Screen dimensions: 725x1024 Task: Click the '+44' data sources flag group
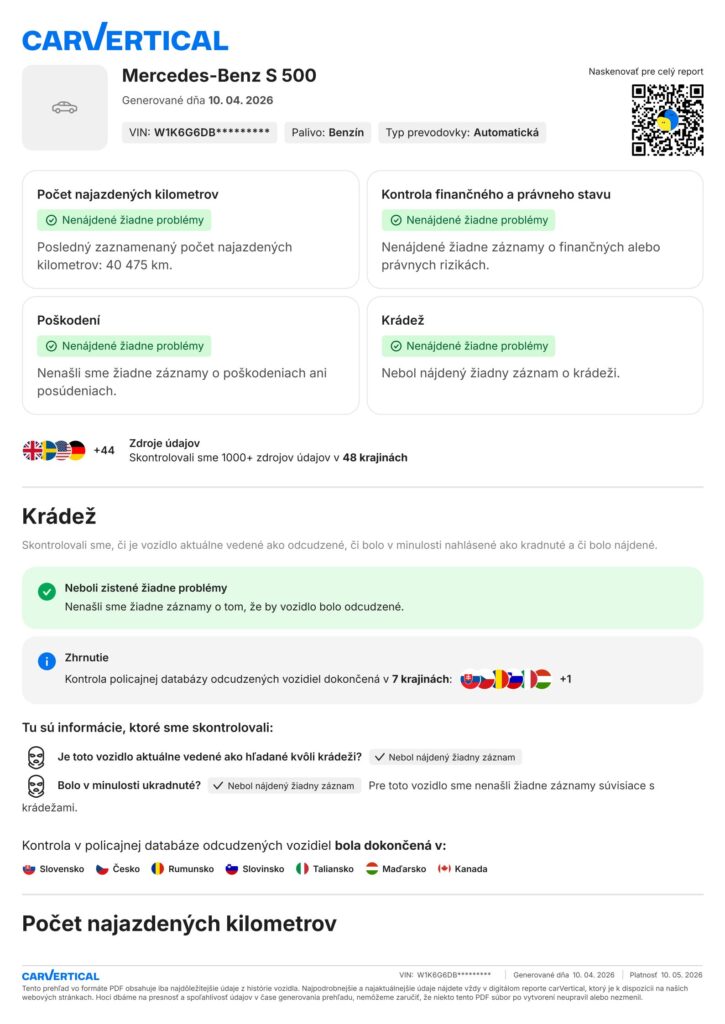tap(69, 451)
